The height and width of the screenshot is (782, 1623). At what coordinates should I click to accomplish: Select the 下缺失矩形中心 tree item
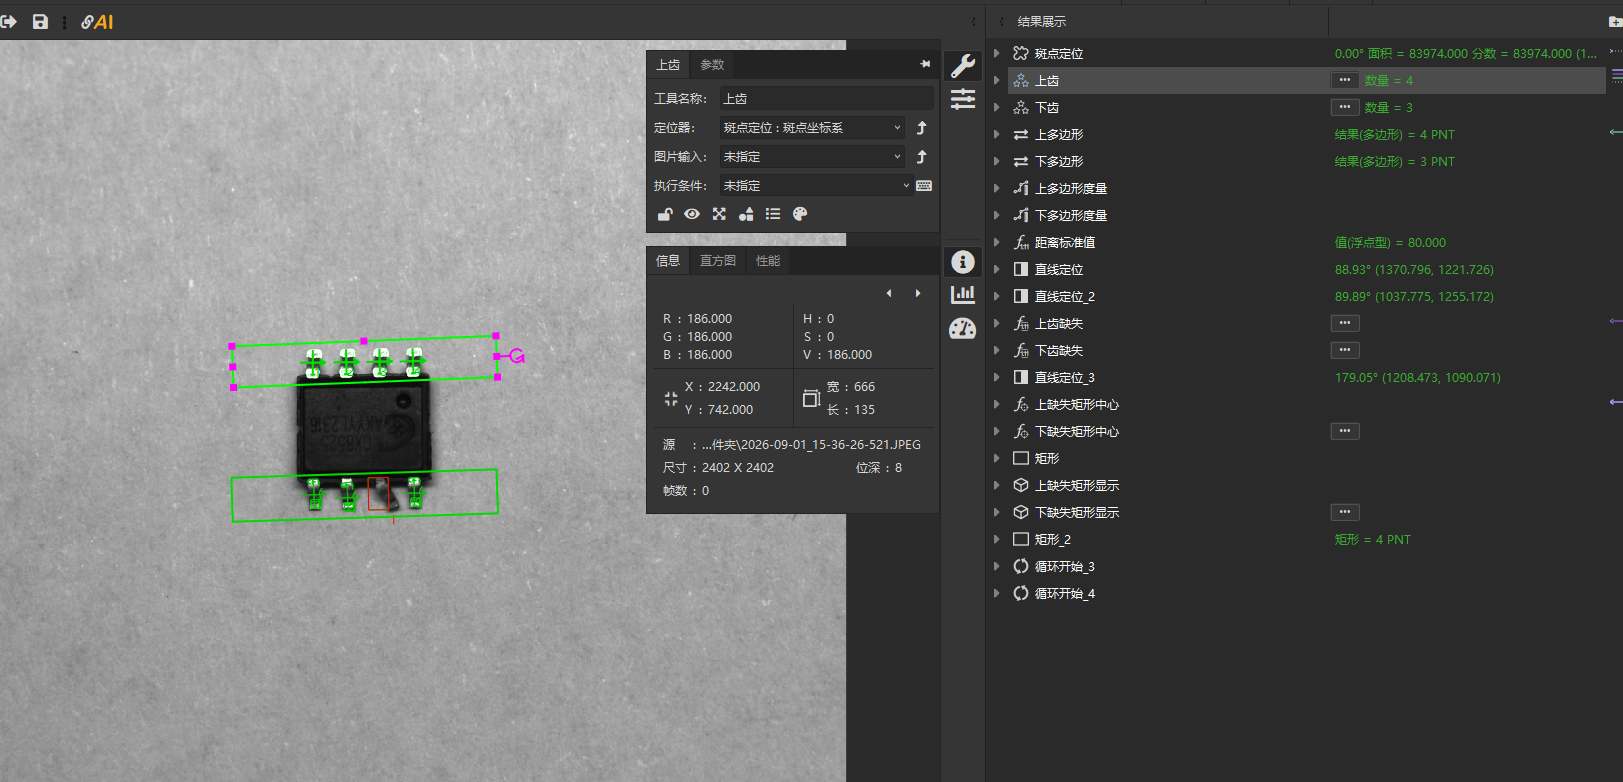1077,431
